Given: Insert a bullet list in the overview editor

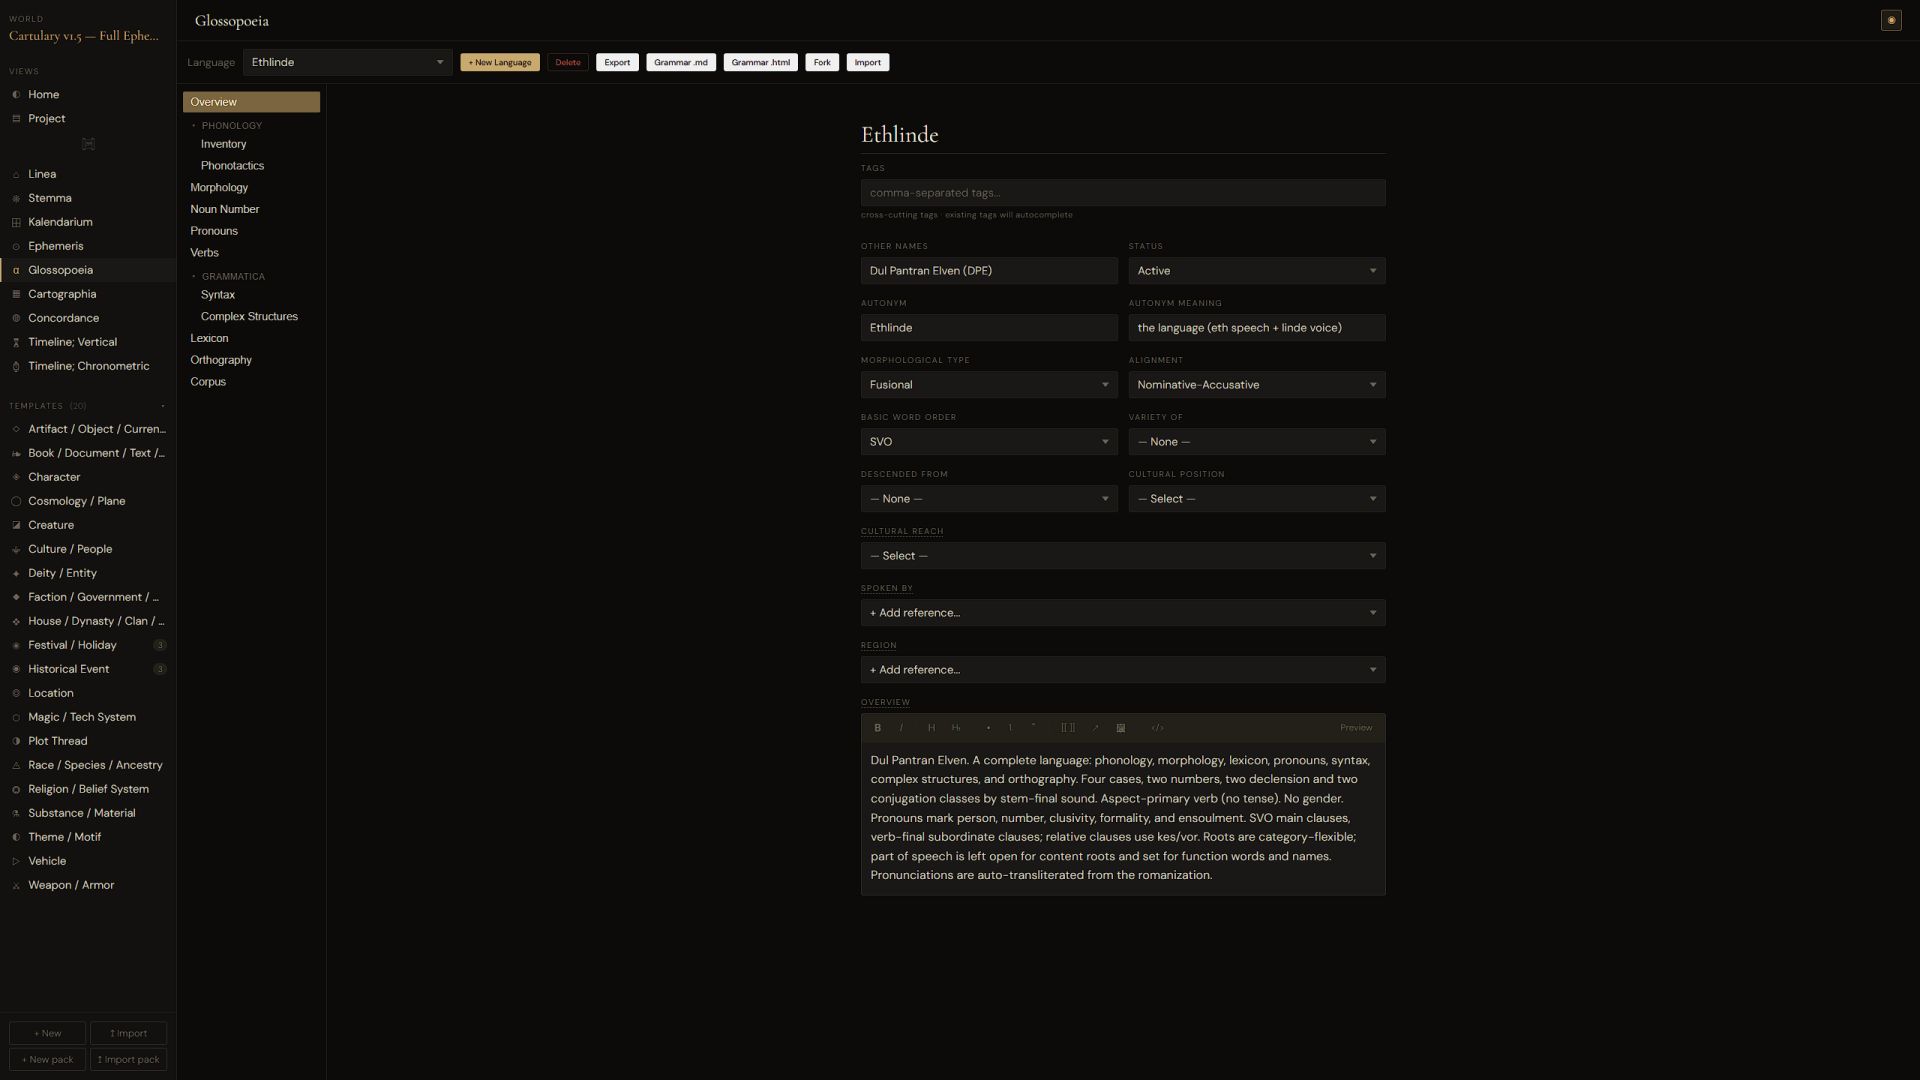Looking at the screenshot, I should 988,728.
